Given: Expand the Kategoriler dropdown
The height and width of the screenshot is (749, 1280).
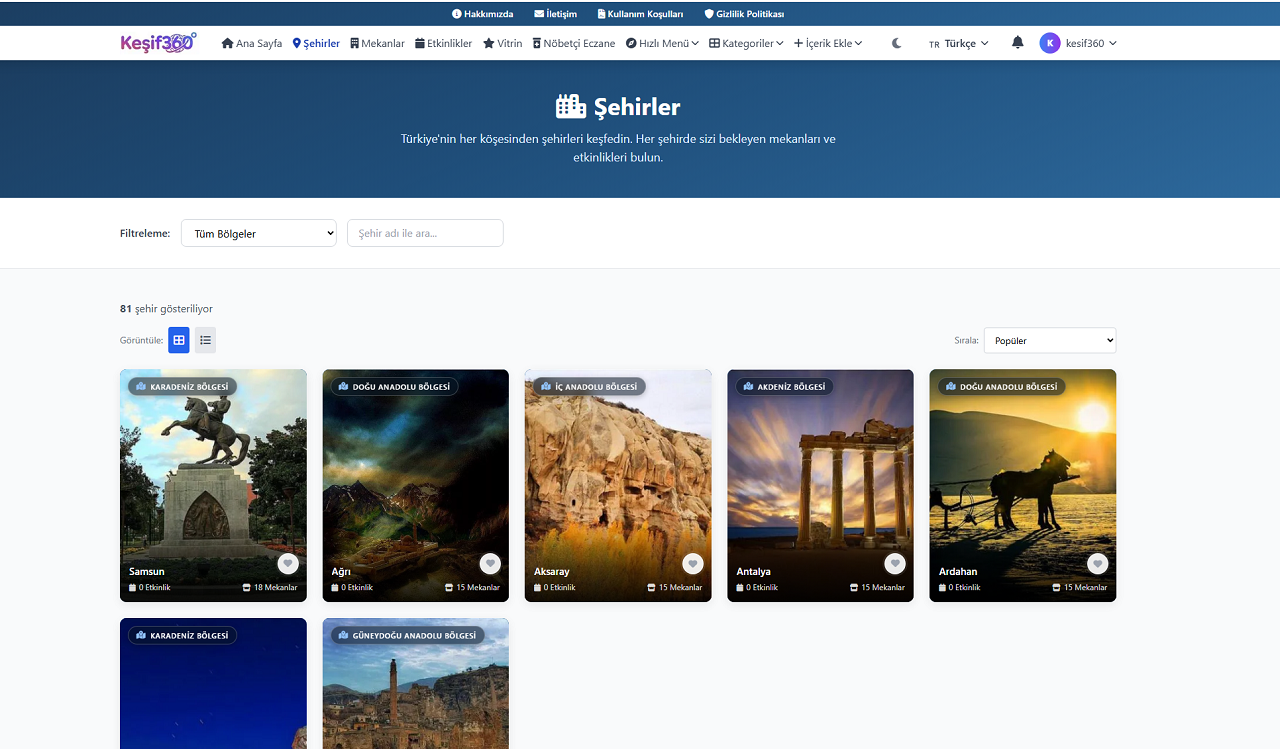Looking at the screenshot, I should (746, 43).
